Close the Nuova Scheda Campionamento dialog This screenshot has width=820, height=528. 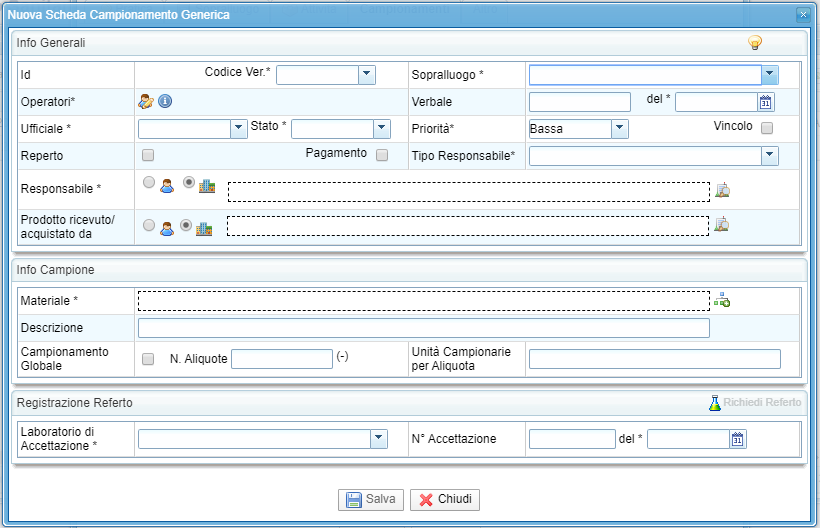click(803, 15)
